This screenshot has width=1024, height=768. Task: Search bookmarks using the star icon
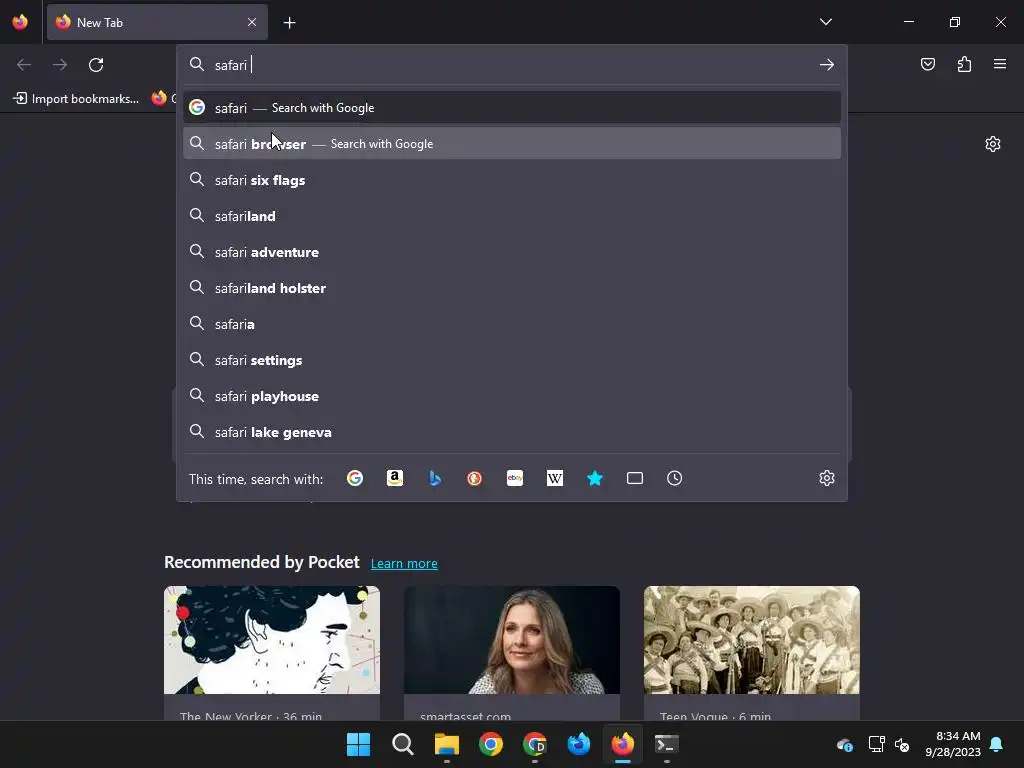click(x=595, y=479)
